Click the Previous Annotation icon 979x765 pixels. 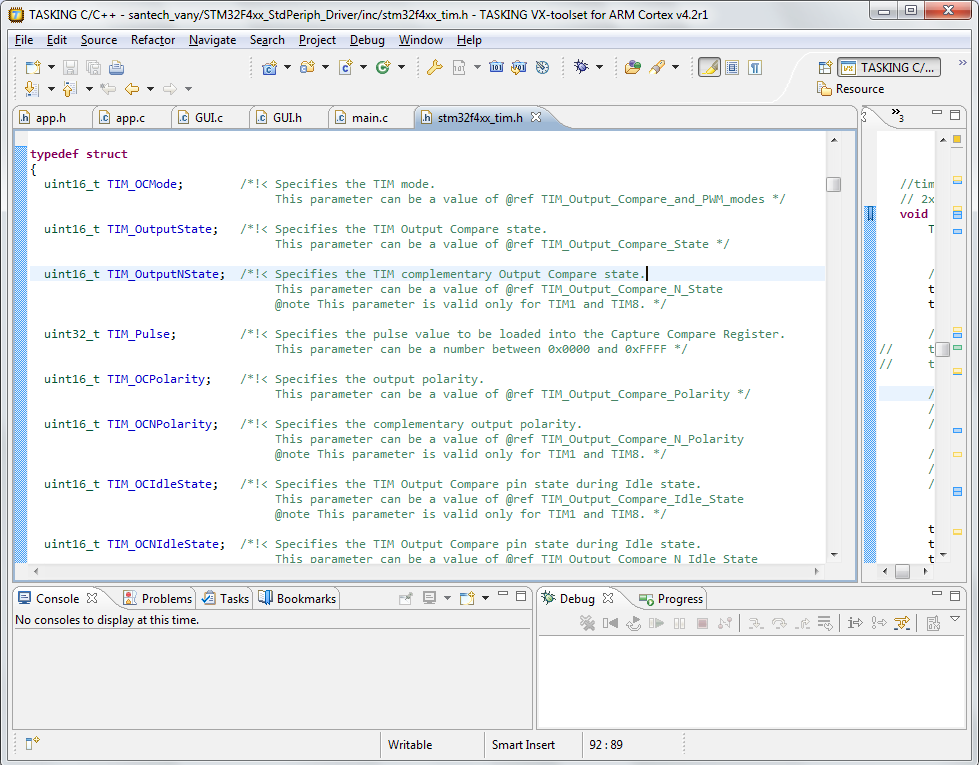click(x=70, y=89)
